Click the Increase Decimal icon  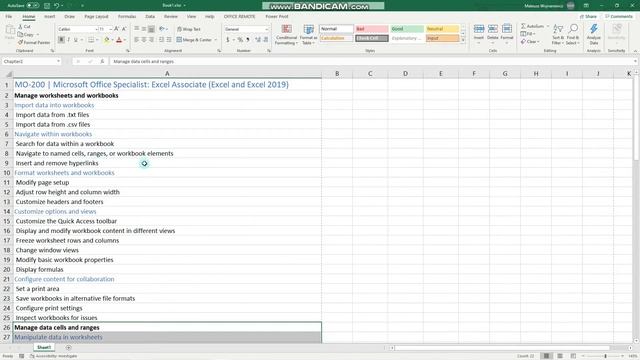[258, 40]
